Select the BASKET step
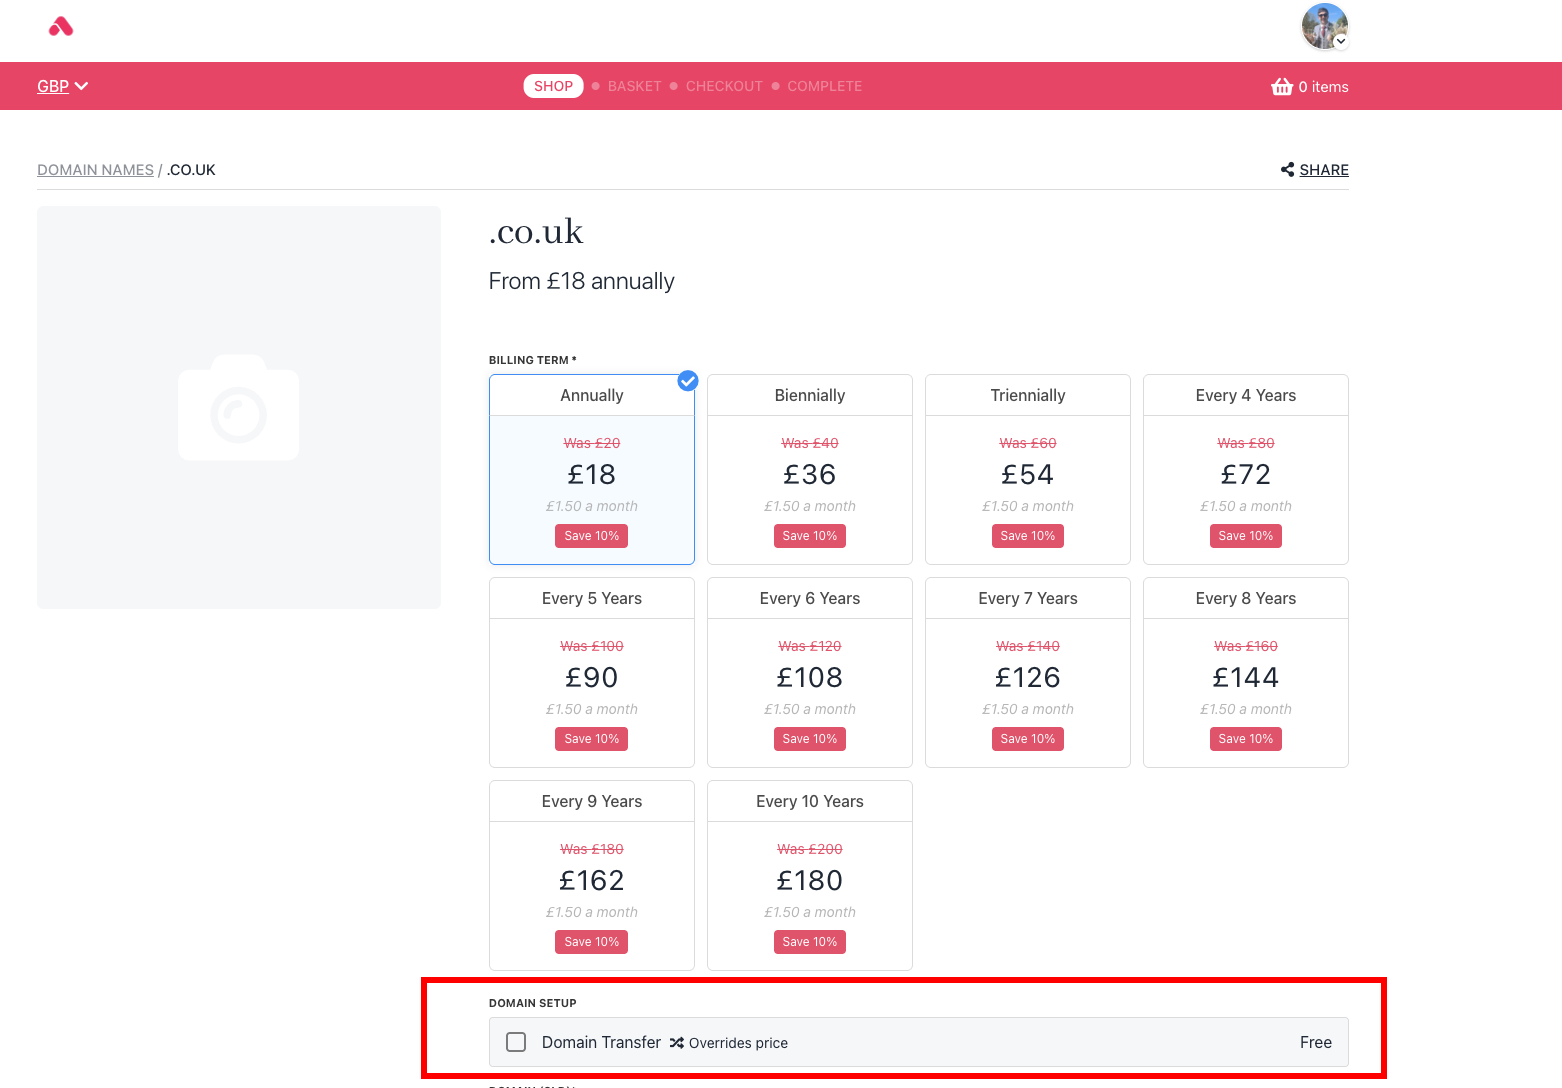1562x1088 pixels. click(635, 86)
